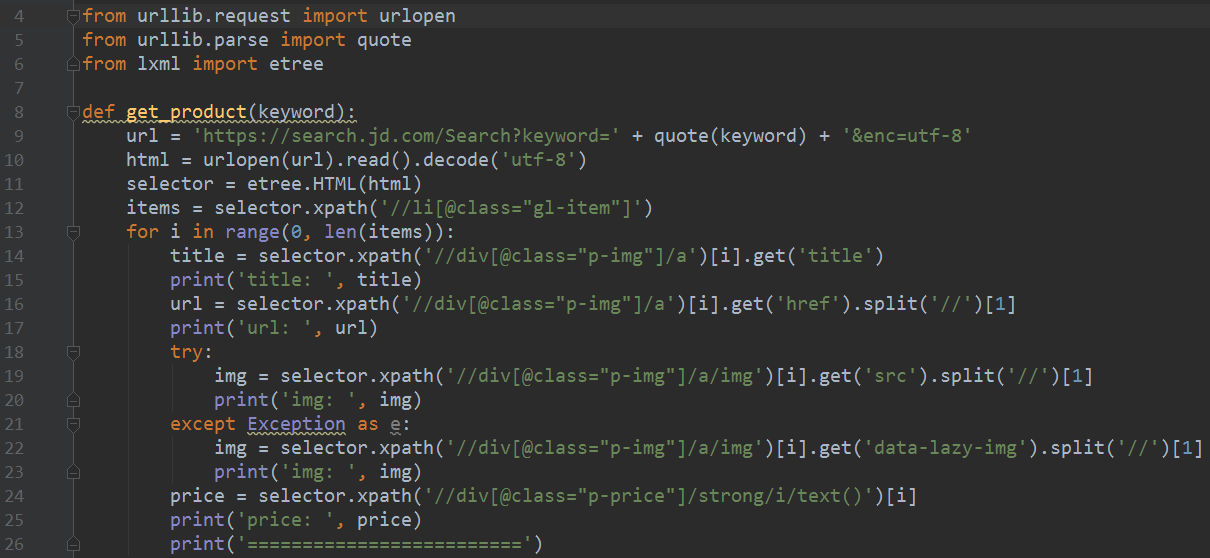Click the print('url: ', url) statement
The image size is (1210, 558).
coord(276,328)
